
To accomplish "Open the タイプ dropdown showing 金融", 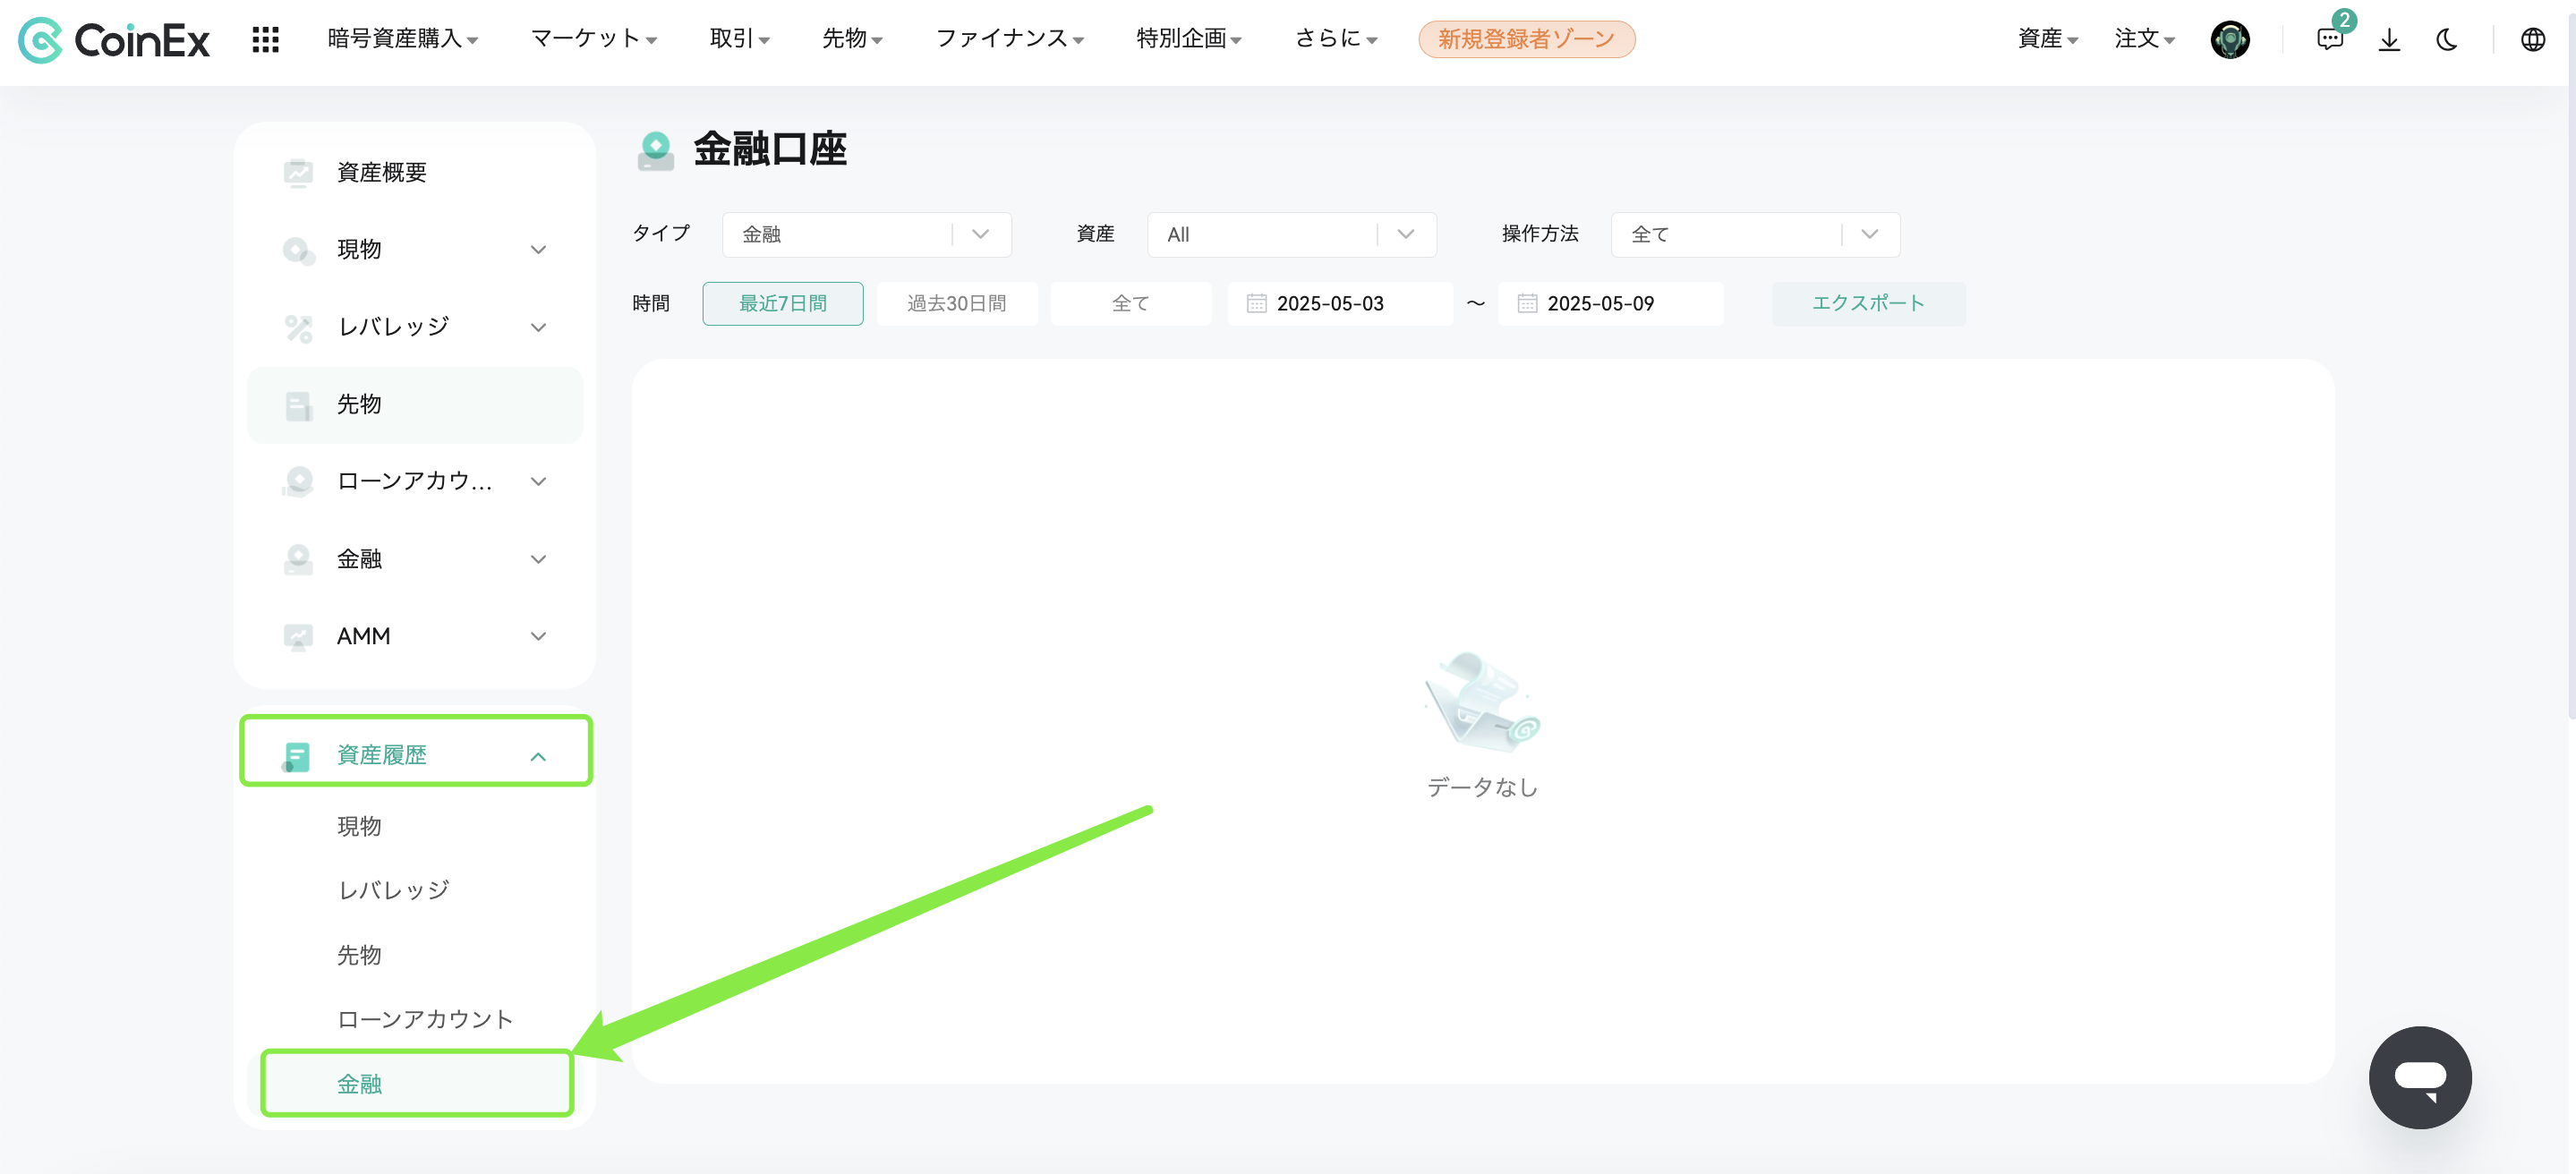I will [866, 234].
